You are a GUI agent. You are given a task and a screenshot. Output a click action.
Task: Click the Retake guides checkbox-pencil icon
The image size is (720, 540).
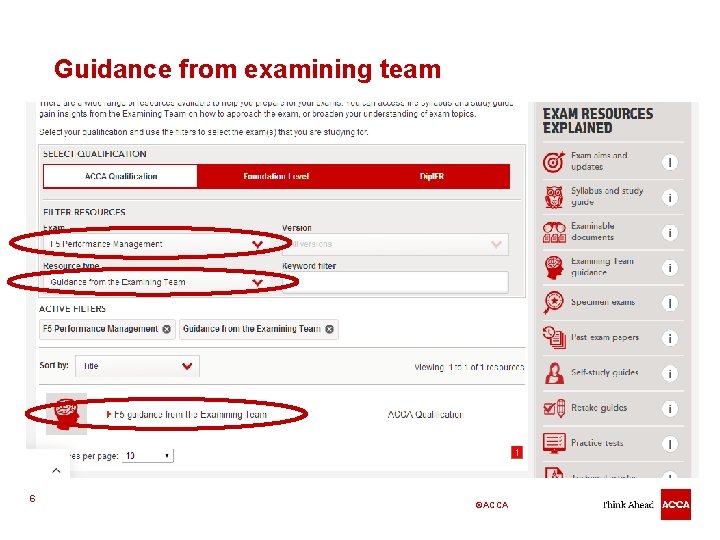pos(554,408)
